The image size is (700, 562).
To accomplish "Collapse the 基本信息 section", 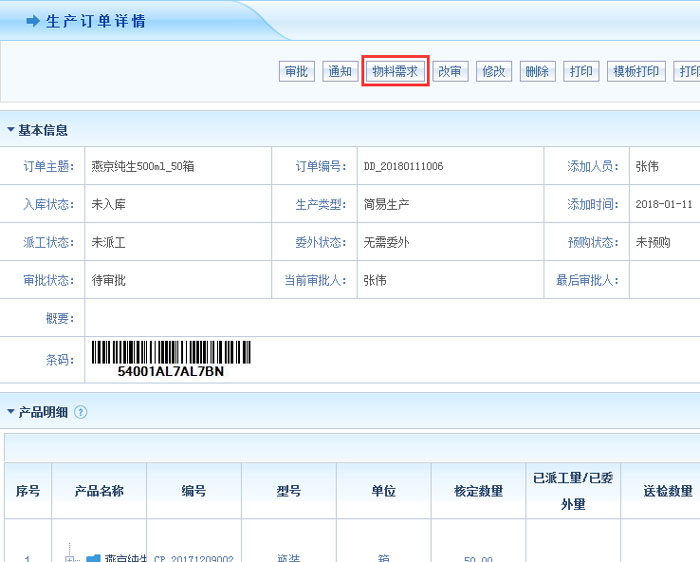I will [x=11, y=130].
